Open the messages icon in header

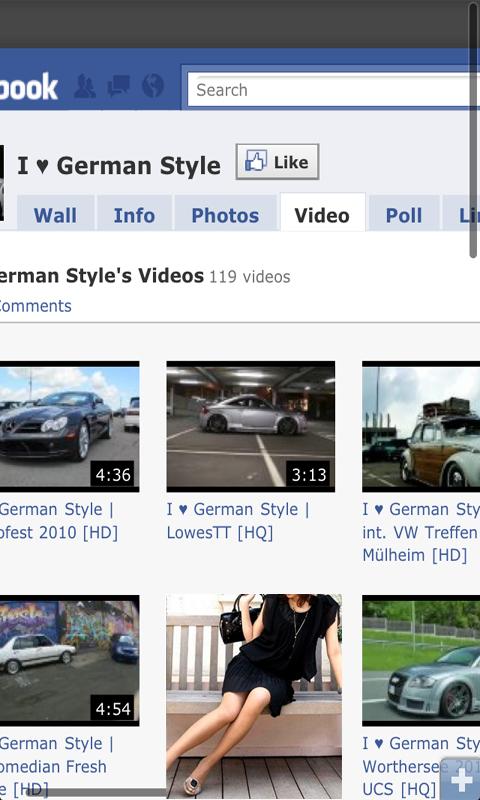pyautogui.click(x=118, y=86)
